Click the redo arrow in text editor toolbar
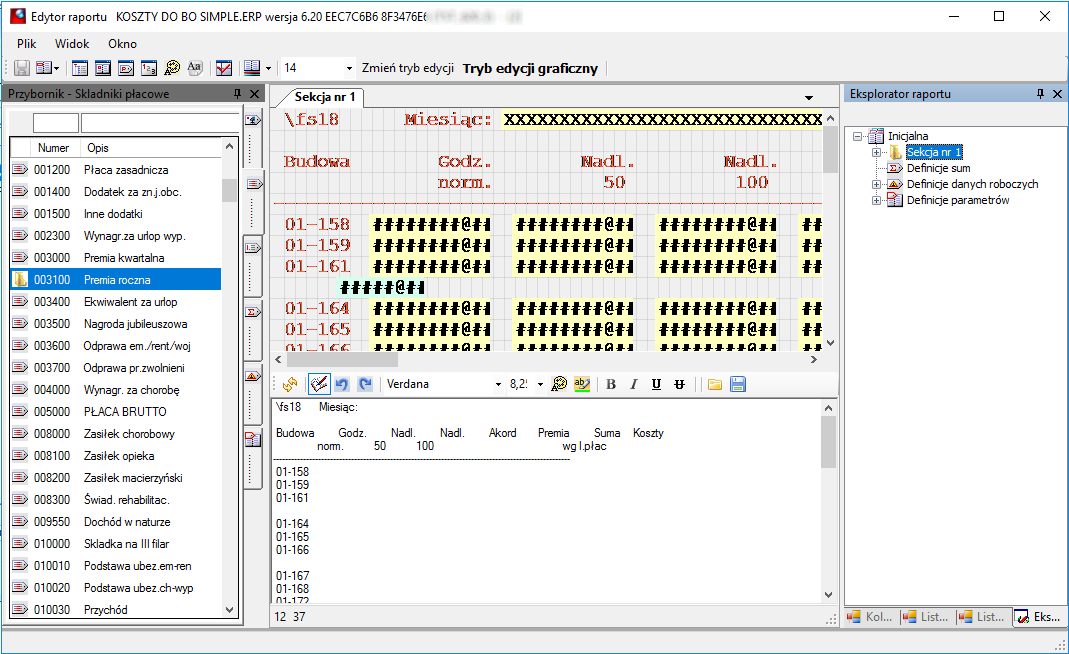 [365, 385]
